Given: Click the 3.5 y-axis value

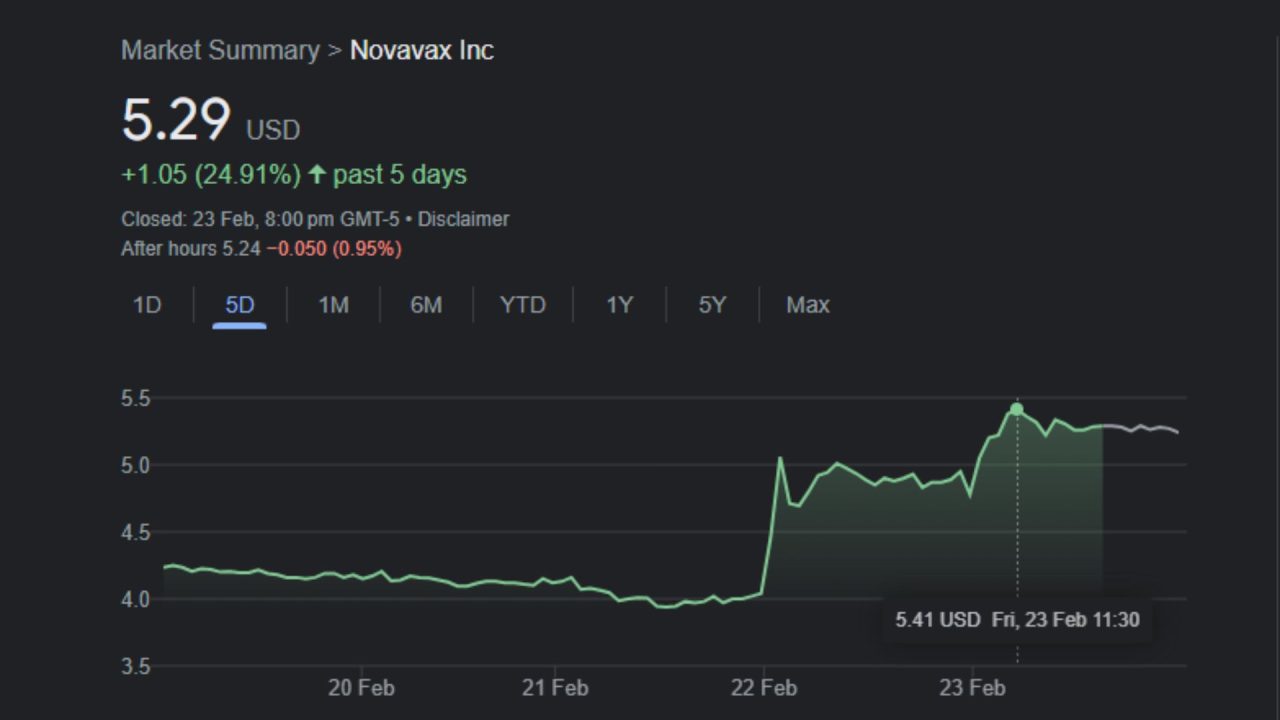Looking at the screenshot, I should [x=135, y=666].
